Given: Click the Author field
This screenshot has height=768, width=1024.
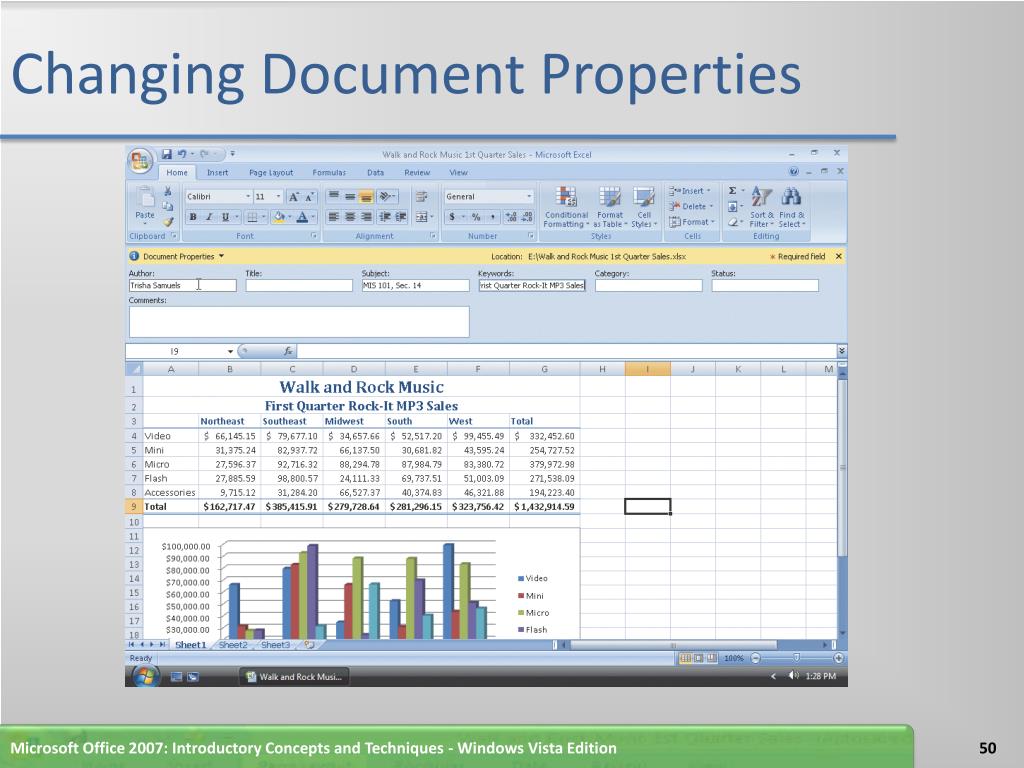Looking at the screenshot, I should (x=183, y=285).
